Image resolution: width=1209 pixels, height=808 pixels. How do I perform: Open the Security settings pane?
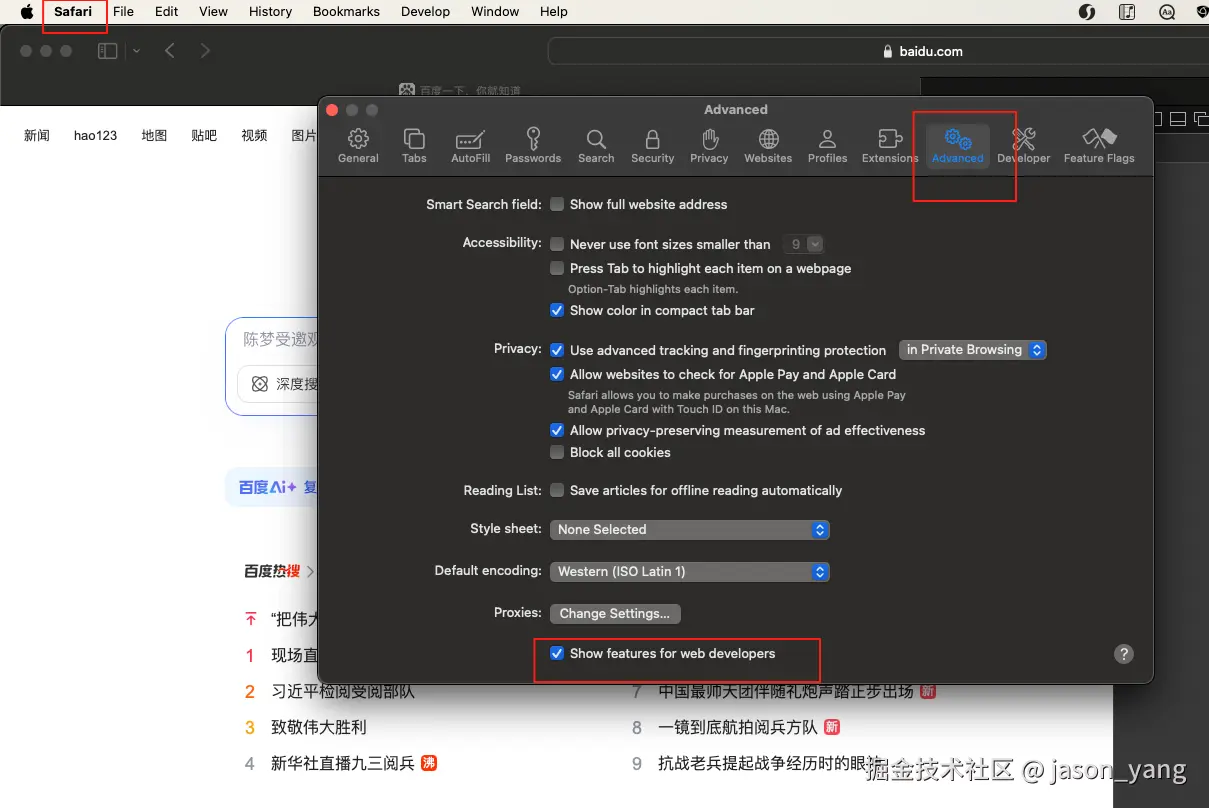click(653, 146)
